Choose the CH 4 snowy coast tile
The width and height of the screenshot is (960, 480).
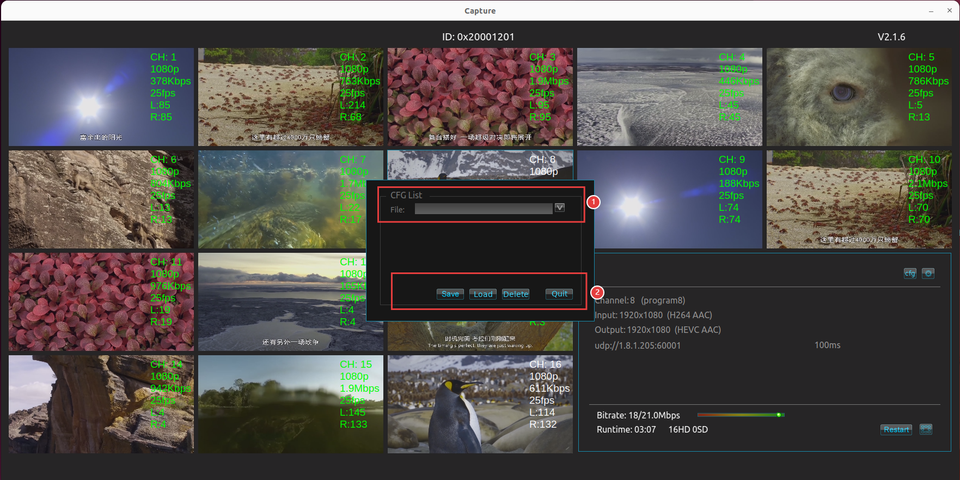[669, 97]
